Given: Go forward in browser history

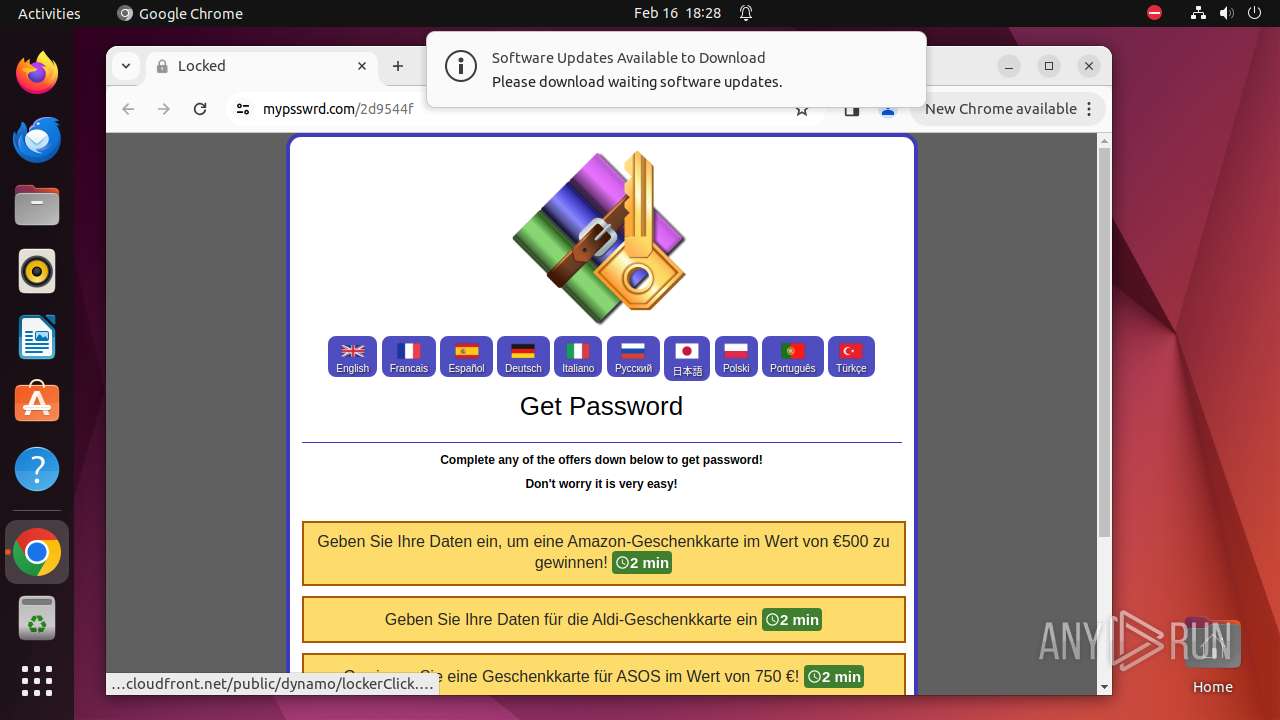Looking at the screenshot, I should [x=164, y=109].
